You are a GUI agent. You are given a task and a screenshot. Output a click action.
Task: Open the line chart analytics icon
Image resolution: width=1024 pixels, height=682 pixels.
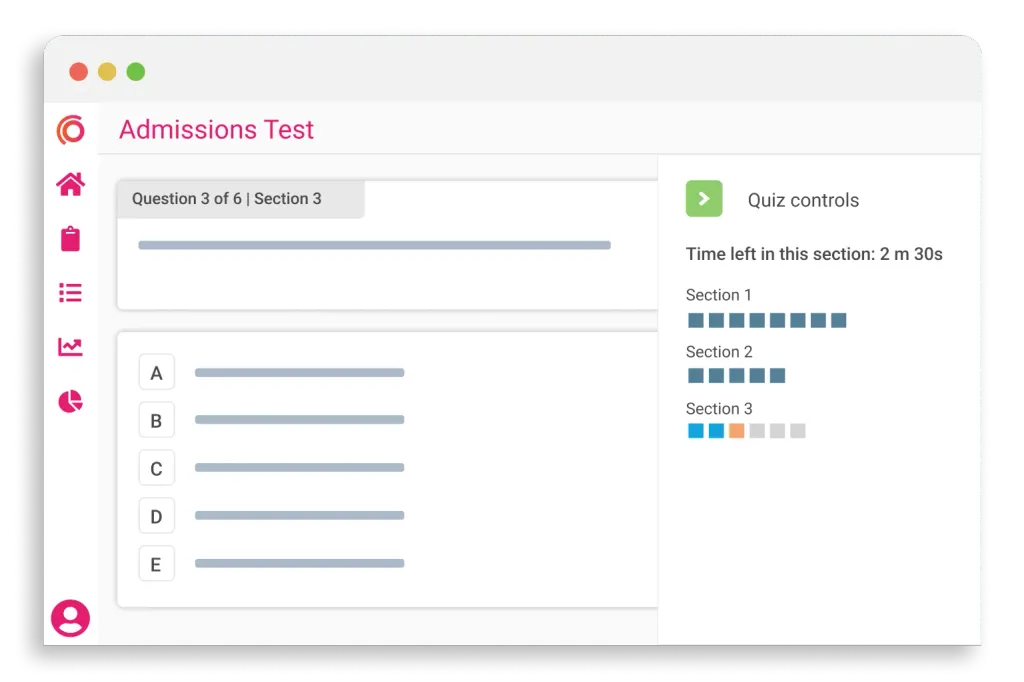click(70, 347)
